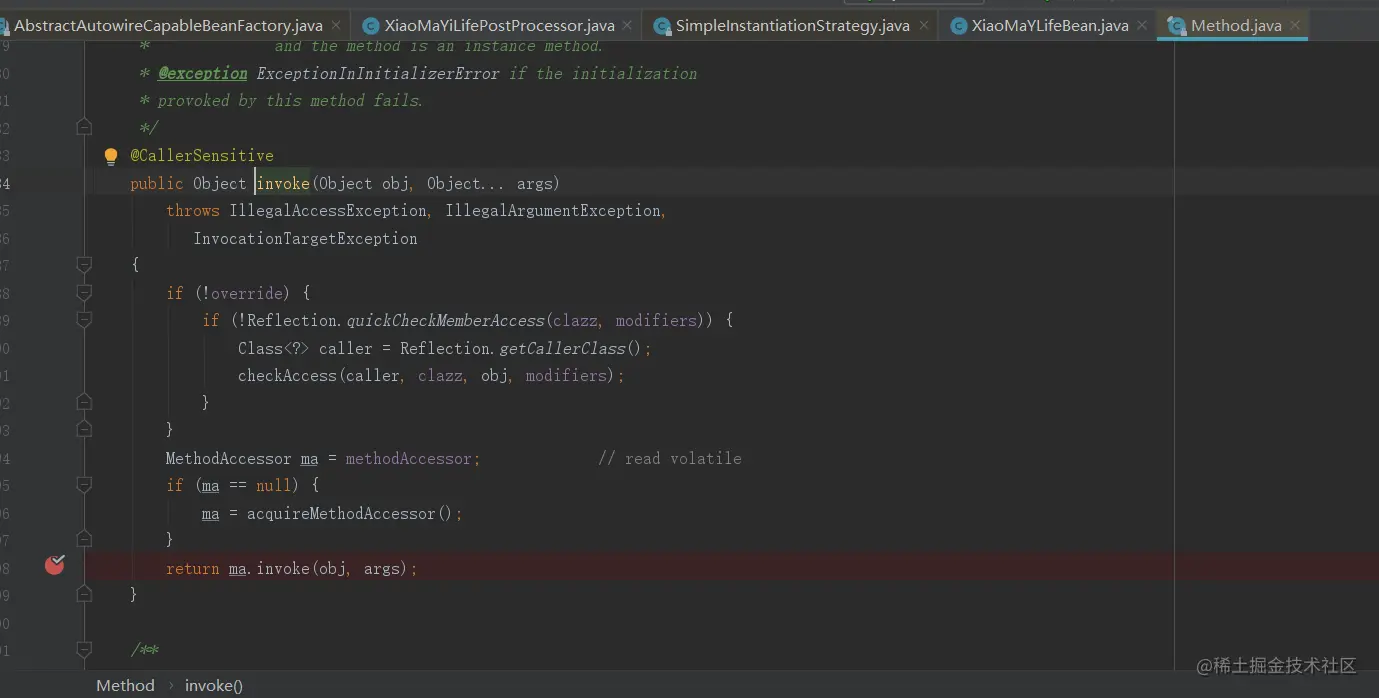Click the 'throws' keyword
Viewport: 1379px width, 698px height.
[192, 211]
